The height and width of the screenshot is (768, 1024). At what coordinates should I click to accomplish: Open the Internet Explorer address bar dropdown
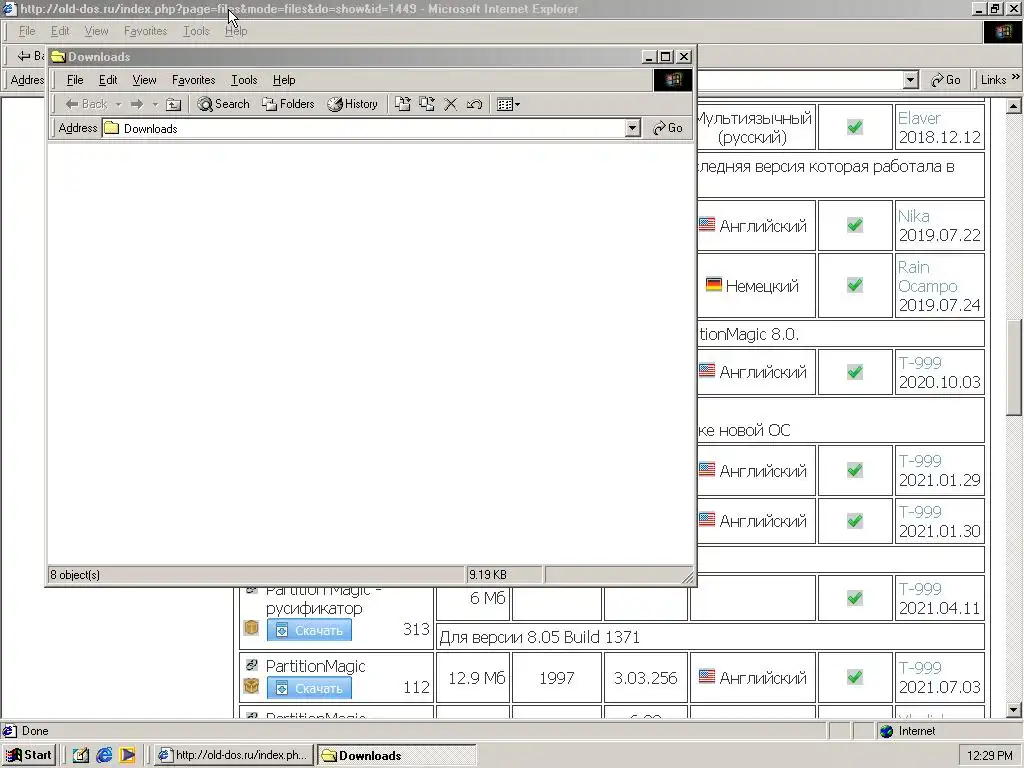pyautogui.click(x=911, y=80)
